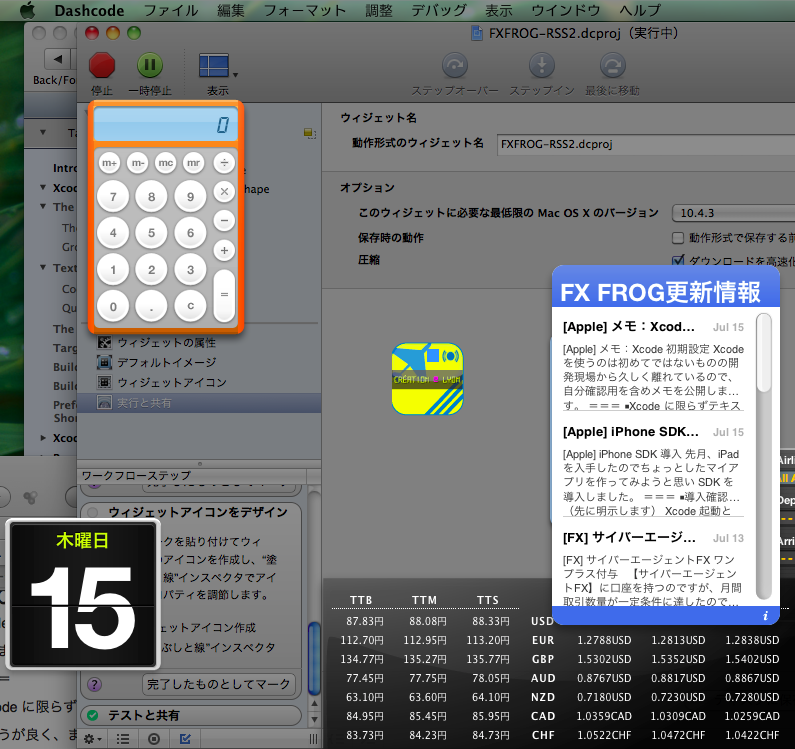The width and height of the screenshot is (795, 749).
Task: Select ウィジェットアイコン in the sidebar
Action: click(x=171, y=382)
